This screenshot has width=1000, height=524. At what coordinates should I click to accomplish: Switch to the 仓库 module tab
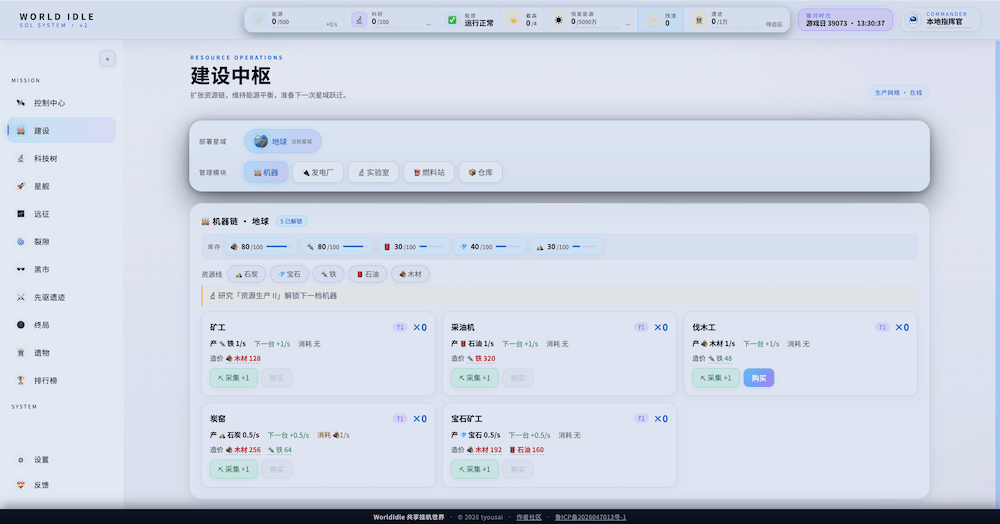[x=480, y=172]
